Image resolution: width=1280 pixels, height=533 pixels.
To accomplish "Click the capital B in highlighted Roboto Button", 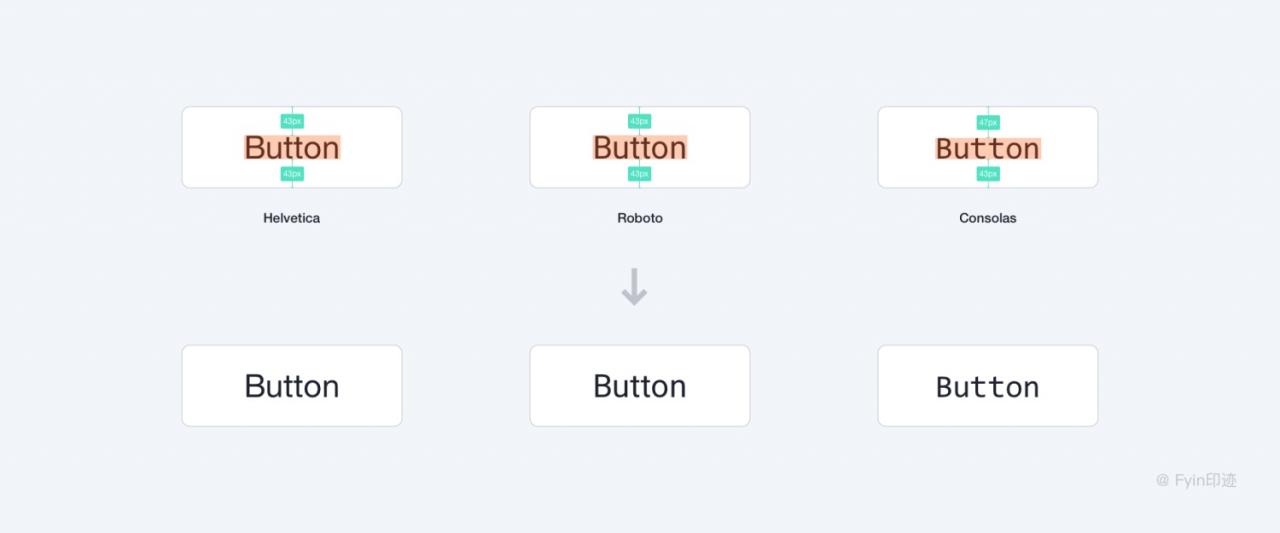I will 603,148.
